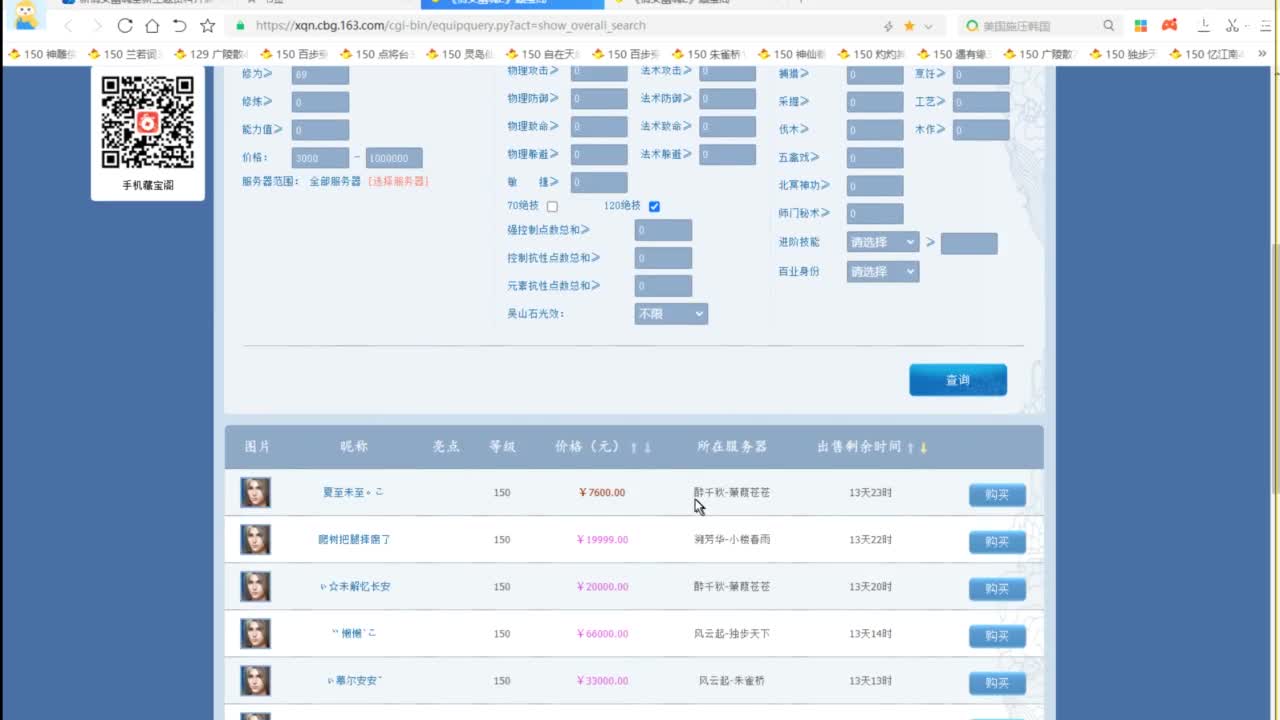
Task: Click the download icon in browser toolbar
Action: pyautogui.click(x=1204, y=26)
